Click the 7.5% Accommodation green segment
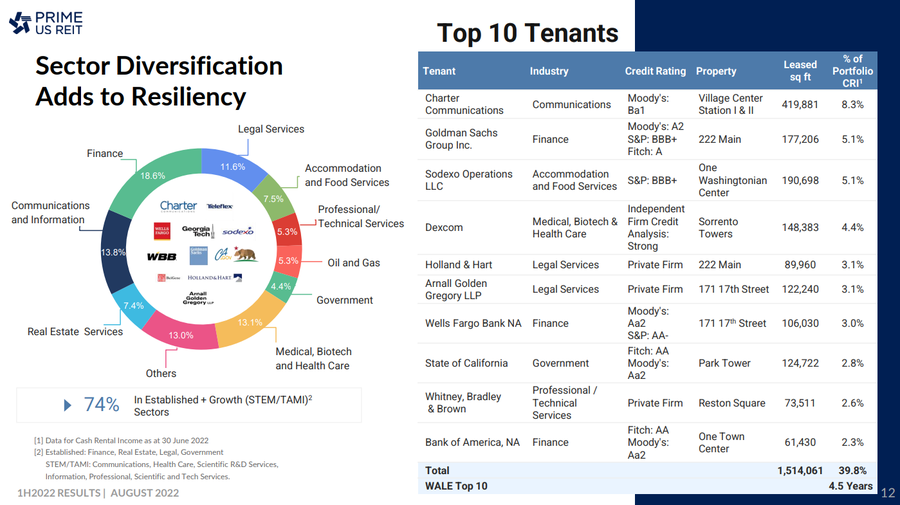The image size is (900, 505). coord(273,199)
